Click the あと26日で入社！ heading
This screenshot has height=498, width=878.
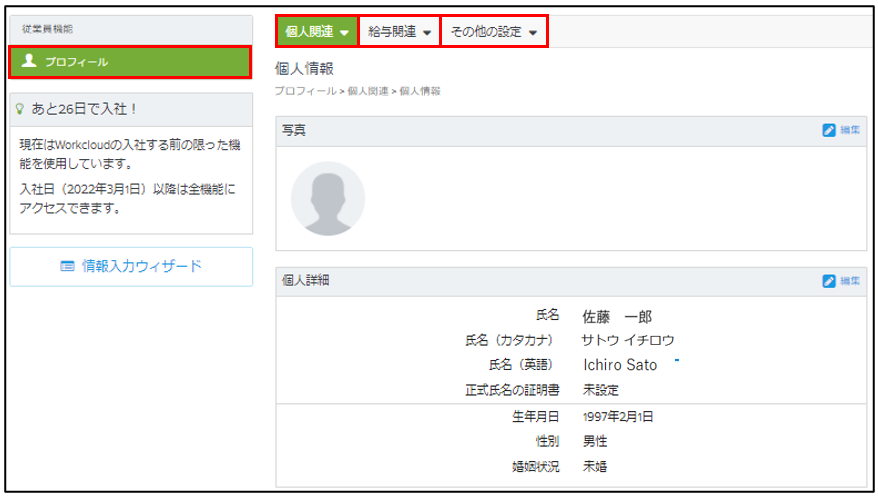85,109
